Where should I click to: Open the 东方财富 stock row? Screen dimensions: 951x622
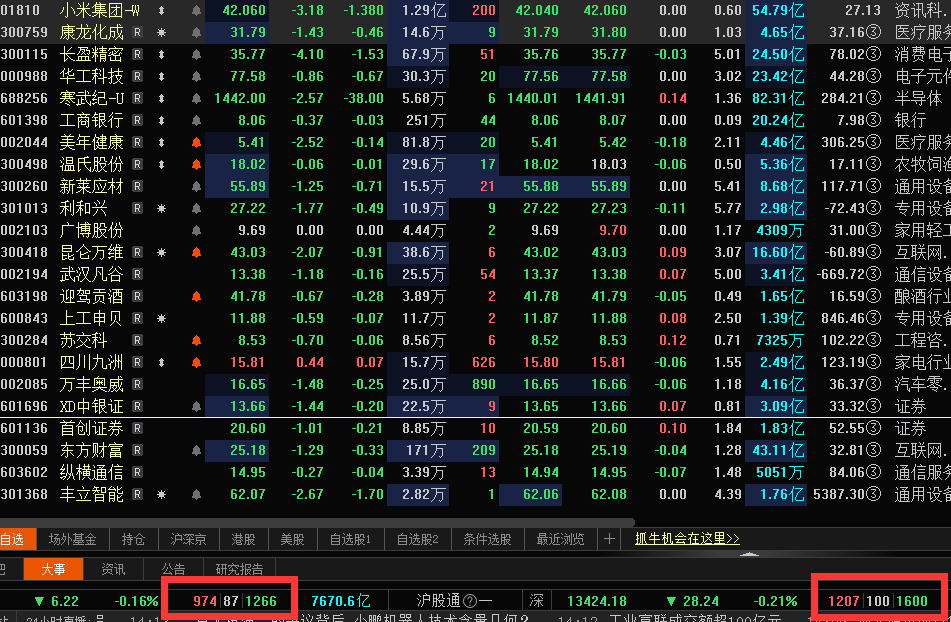point(476,450)
